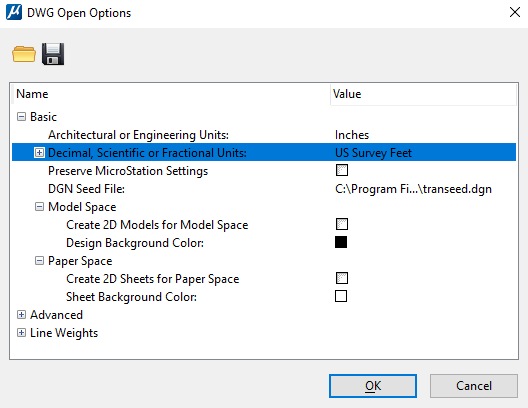Click the Cancel button

(x=474, y=386)
